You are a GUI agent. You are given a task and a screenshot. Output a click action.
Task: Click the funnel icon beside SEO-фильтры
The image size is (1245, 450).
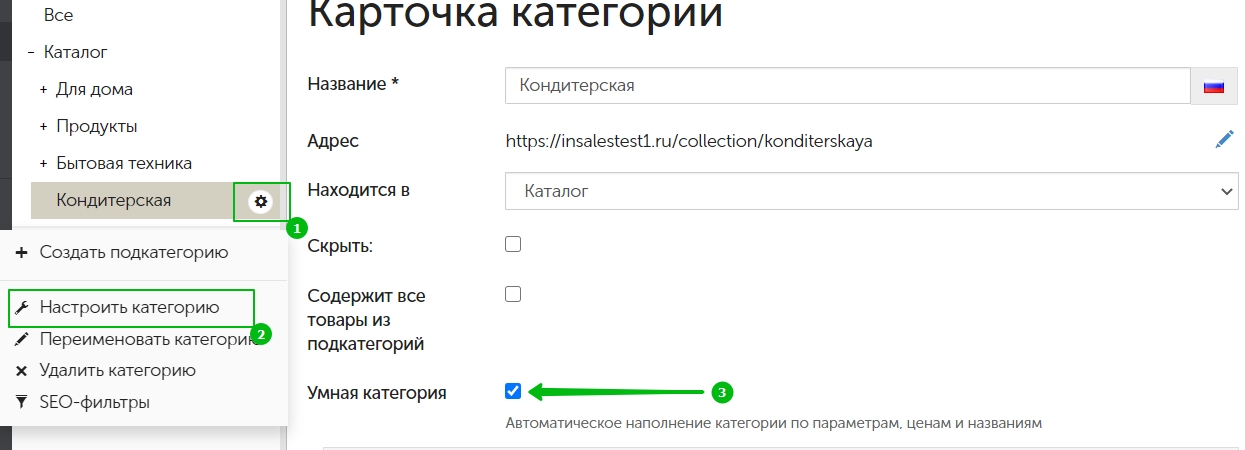22,402
